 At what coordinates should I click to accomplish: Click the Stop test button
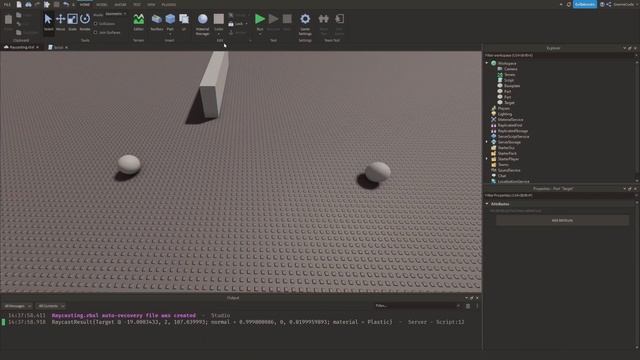(287, 19)
